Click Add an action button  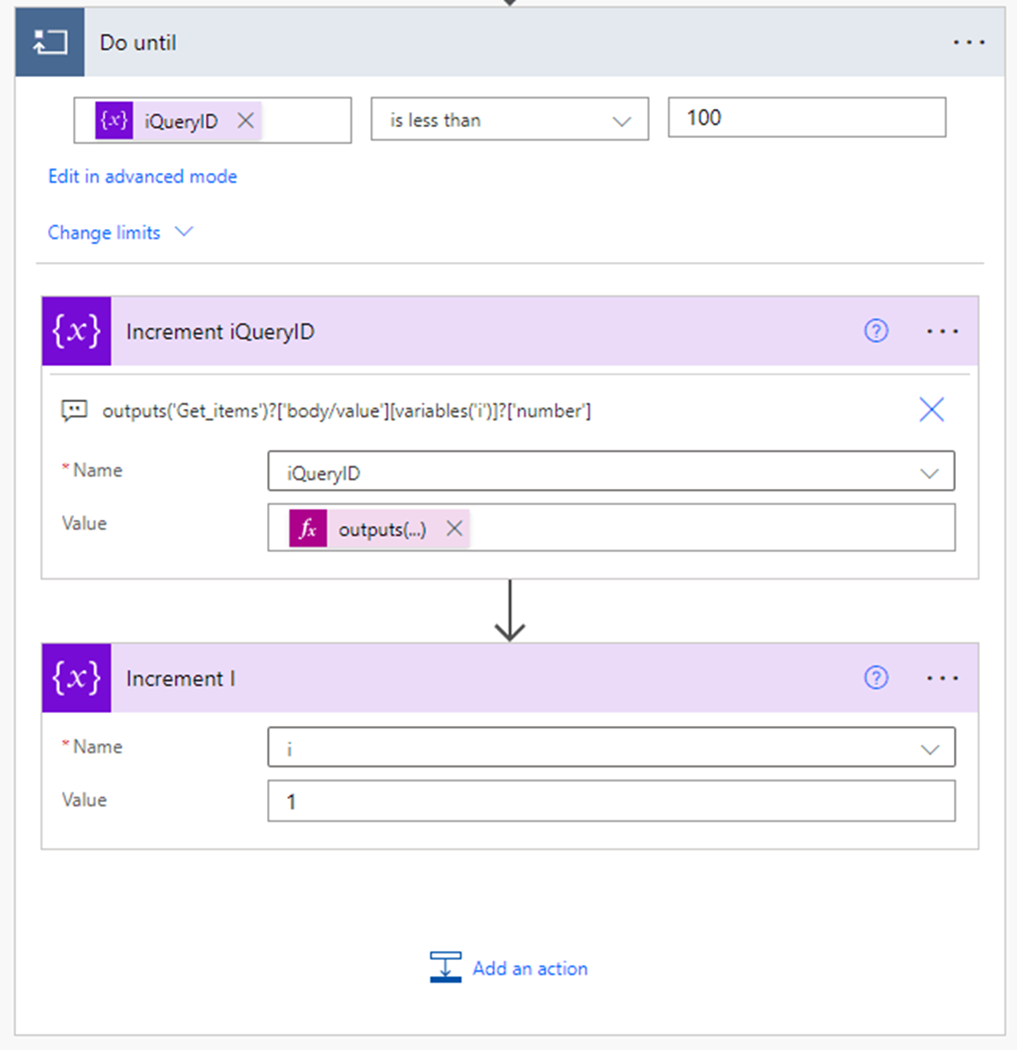(509, 968)
